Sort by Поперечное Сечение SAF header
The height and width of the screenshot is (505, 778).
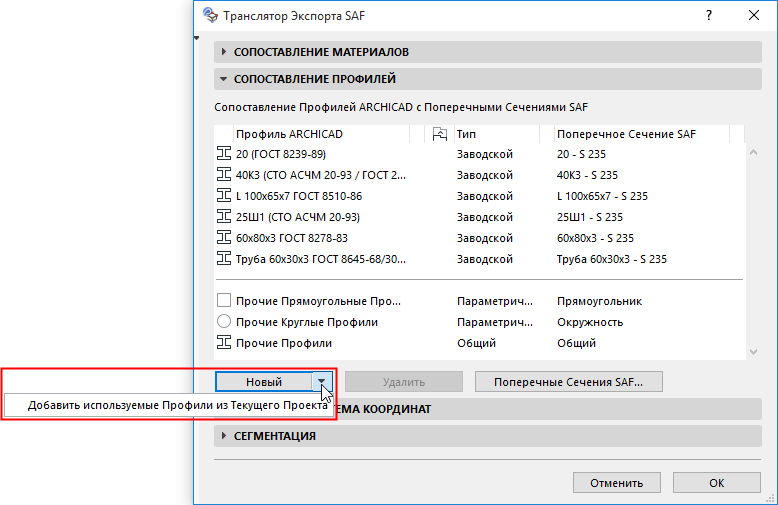(642, 134)
